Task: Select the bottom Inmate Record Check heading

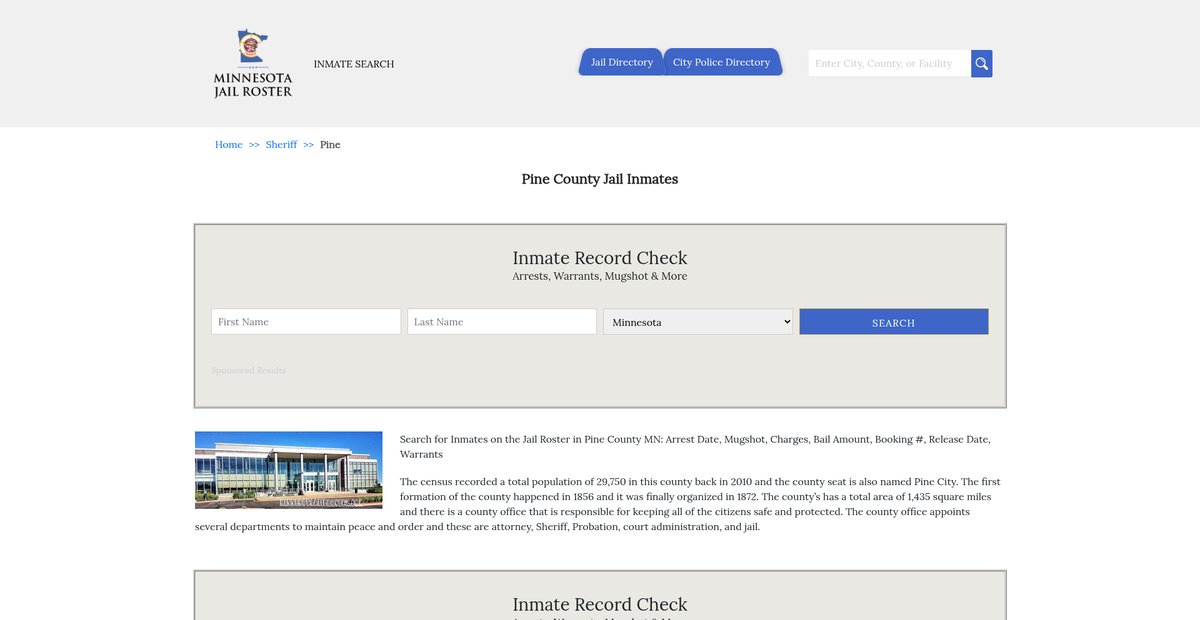Action: click(x=600, y=604)
